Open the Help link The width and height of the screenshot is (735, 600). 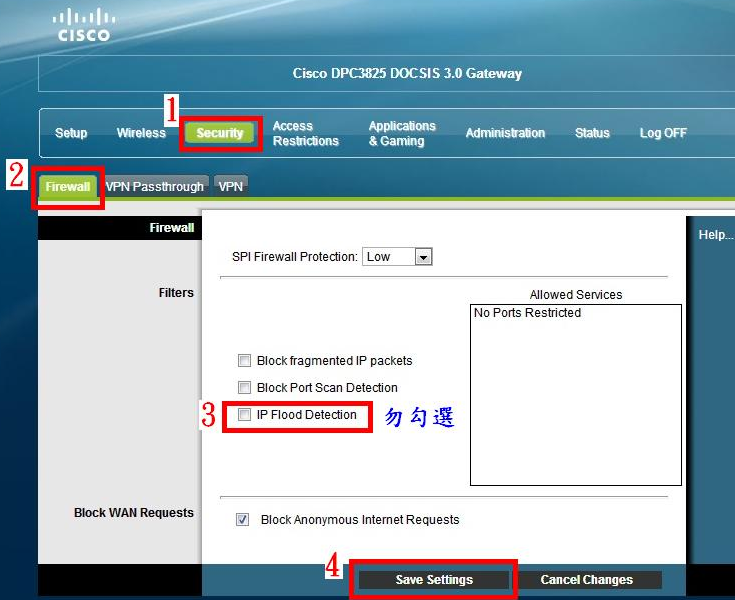pos(716,234)
